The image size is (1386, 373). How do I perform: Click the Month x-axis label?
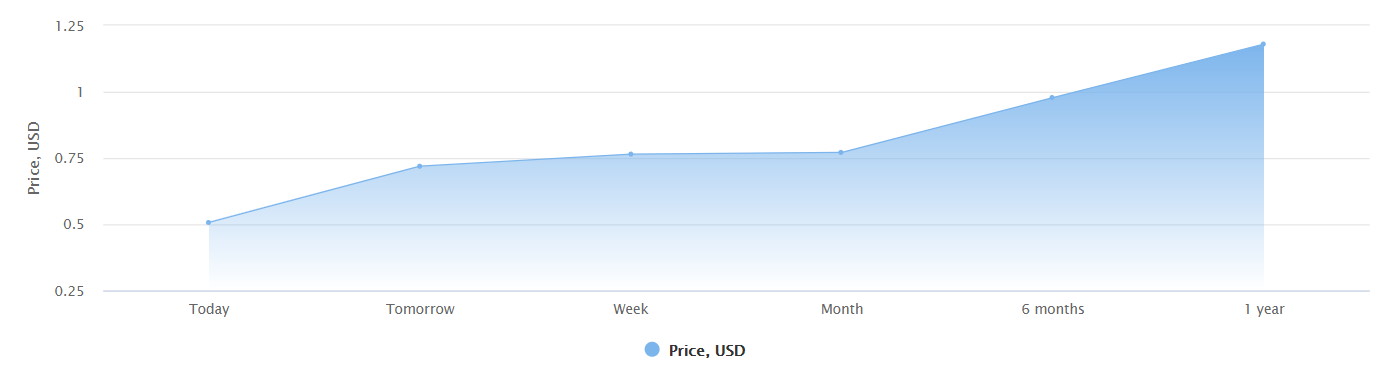pyautogui.click(x=842, y=309)
